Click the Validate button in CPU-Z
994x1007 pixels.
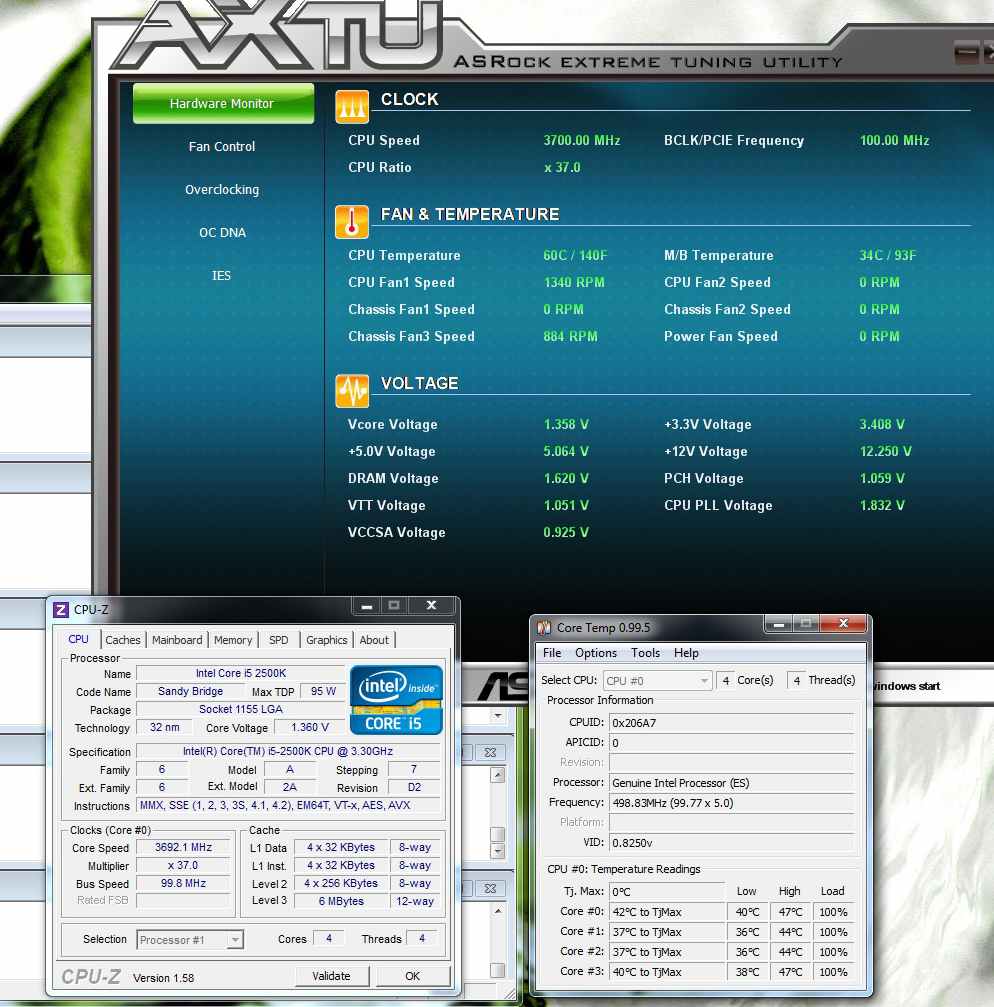[331, 976]
